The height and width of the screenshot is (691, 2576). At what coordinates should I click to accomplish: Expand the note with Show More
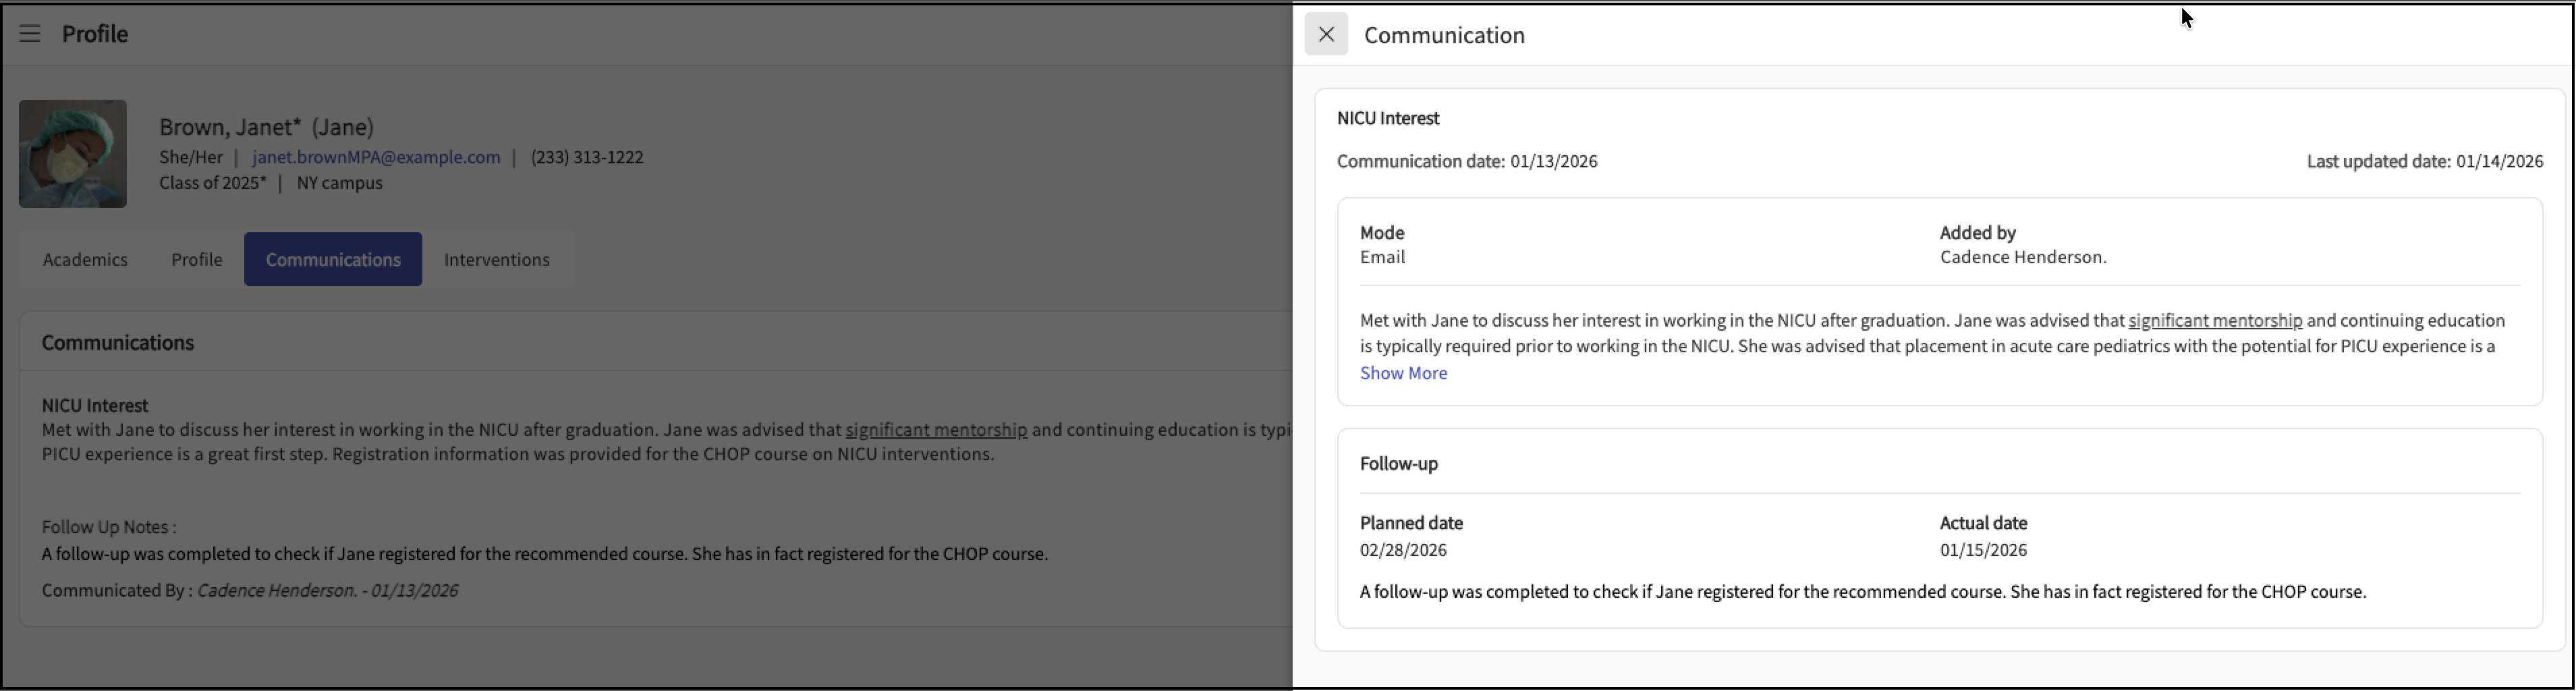coord(1403,373)
